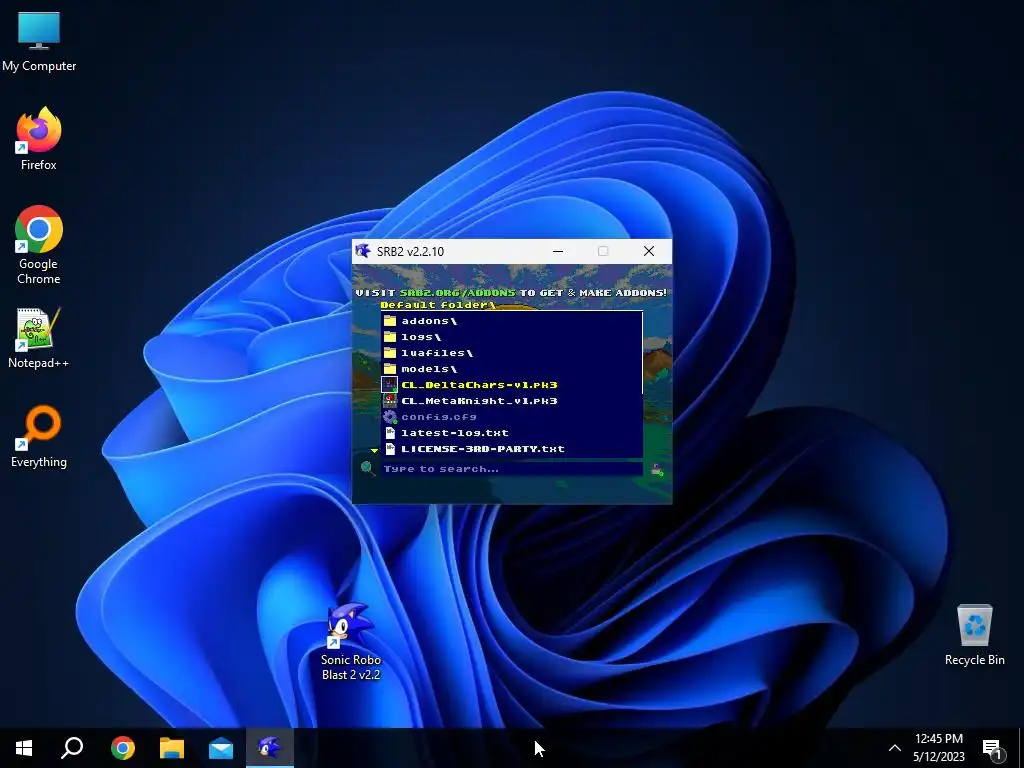1024x768 pixels.
Task: Click the yellow scroll-down arrow in file list
Action: 374,451
